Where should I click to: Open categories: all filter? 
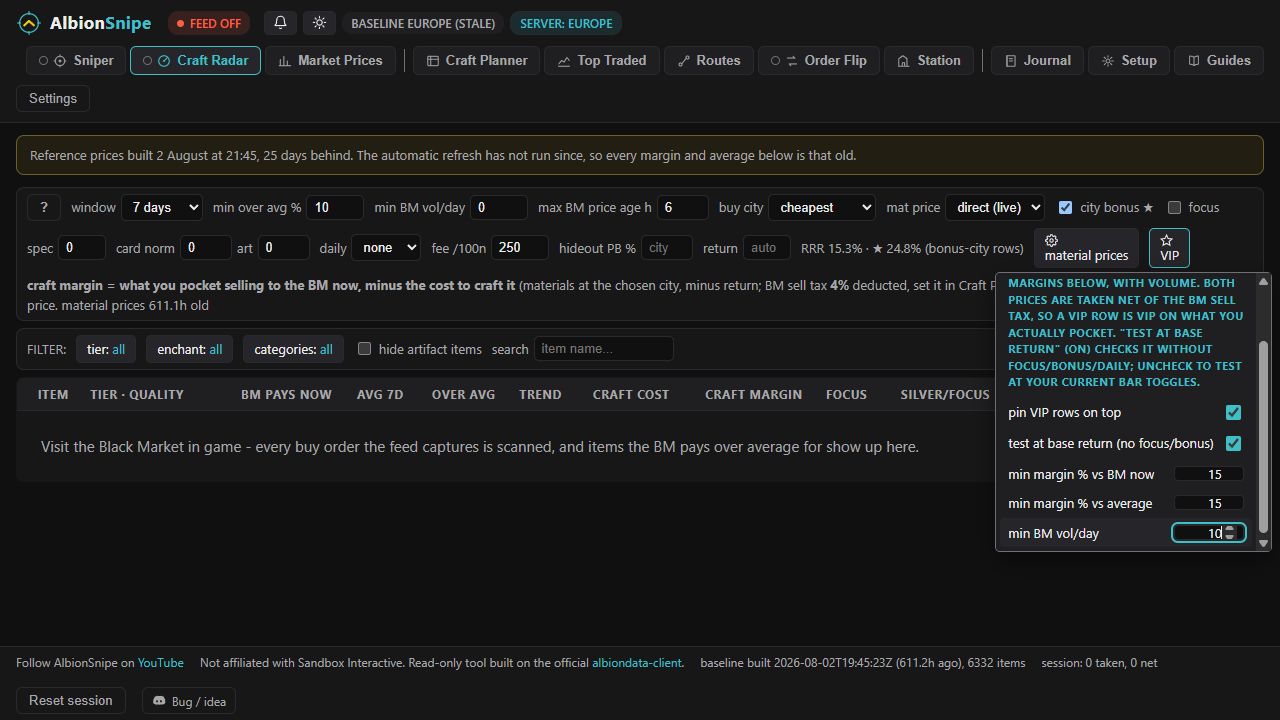(293, 349)
